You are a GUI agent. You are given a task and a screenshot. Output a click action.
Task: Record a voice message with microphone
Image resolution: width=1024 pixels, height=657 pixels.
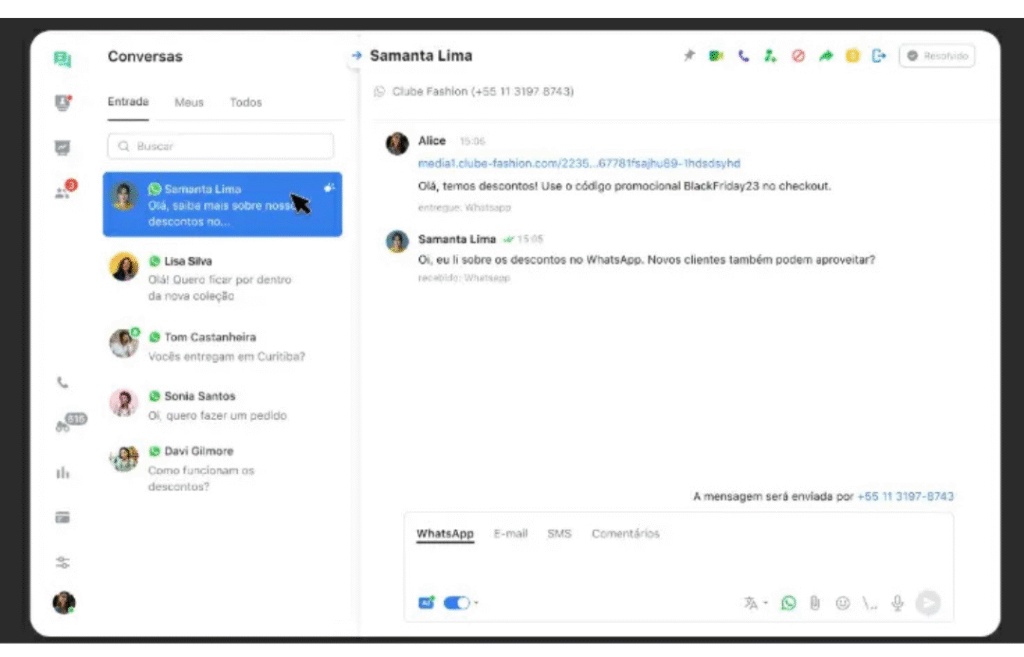pos(898,603)
